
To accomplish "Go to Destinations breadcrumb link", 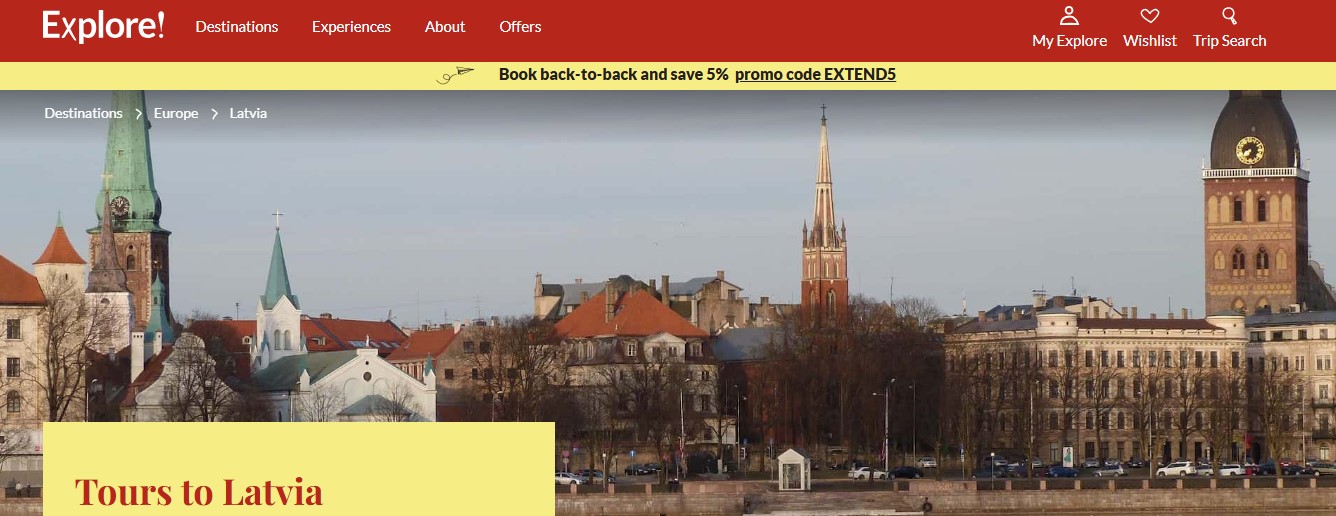I will [x=83, y=113].
